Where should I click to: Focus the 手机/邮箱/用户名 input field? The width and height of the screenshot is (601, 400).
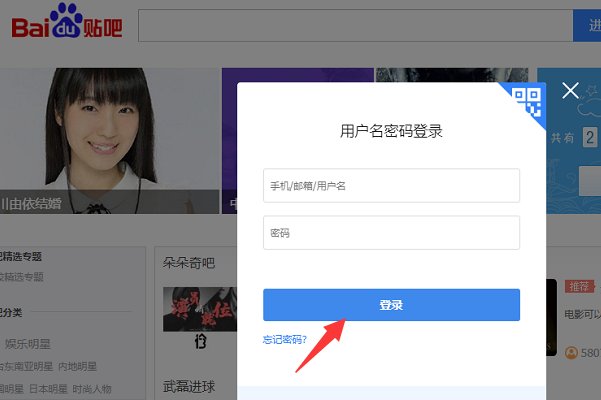click(391, 185)
